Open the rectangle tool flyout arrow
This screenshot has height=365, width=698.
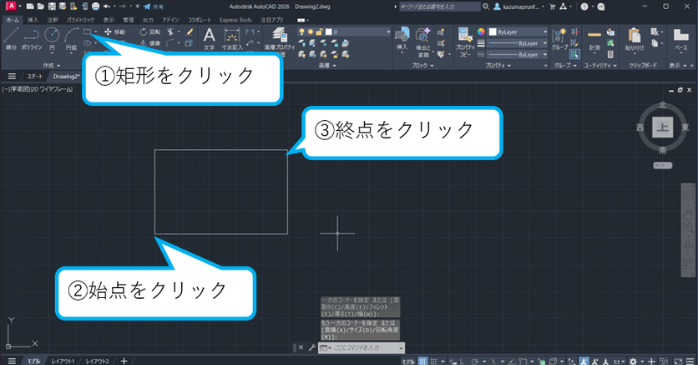tap(95, 32)
